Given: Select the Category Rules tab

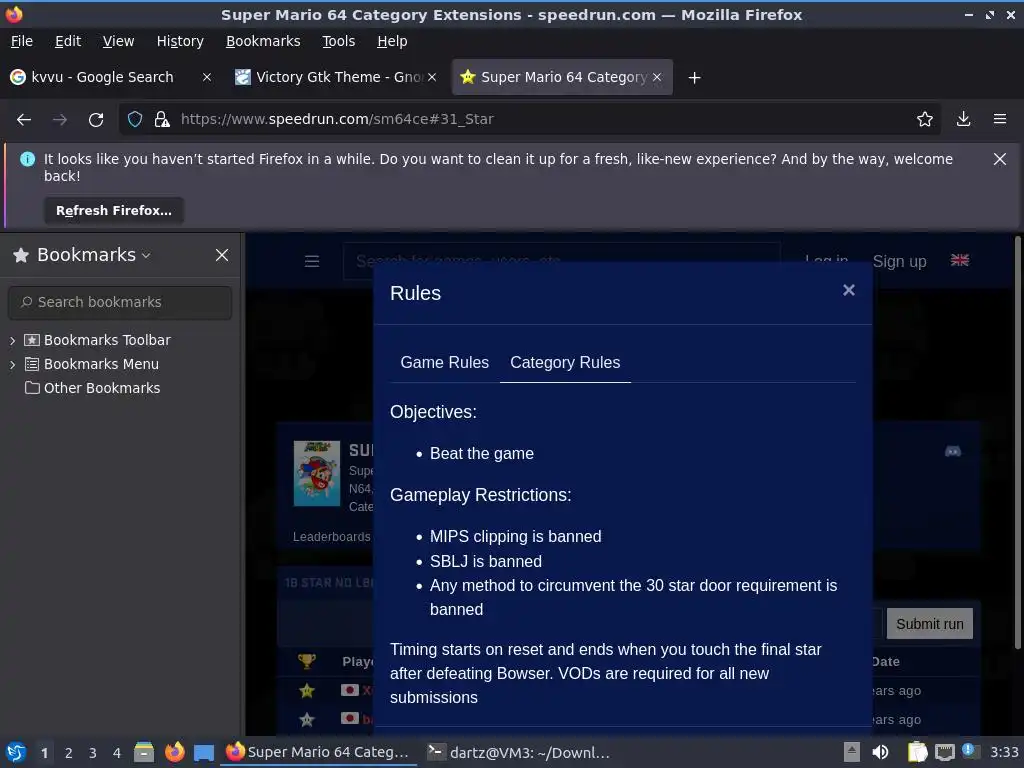Looking at the screenshot, I should pyautogui.click(x=565, y=362).
